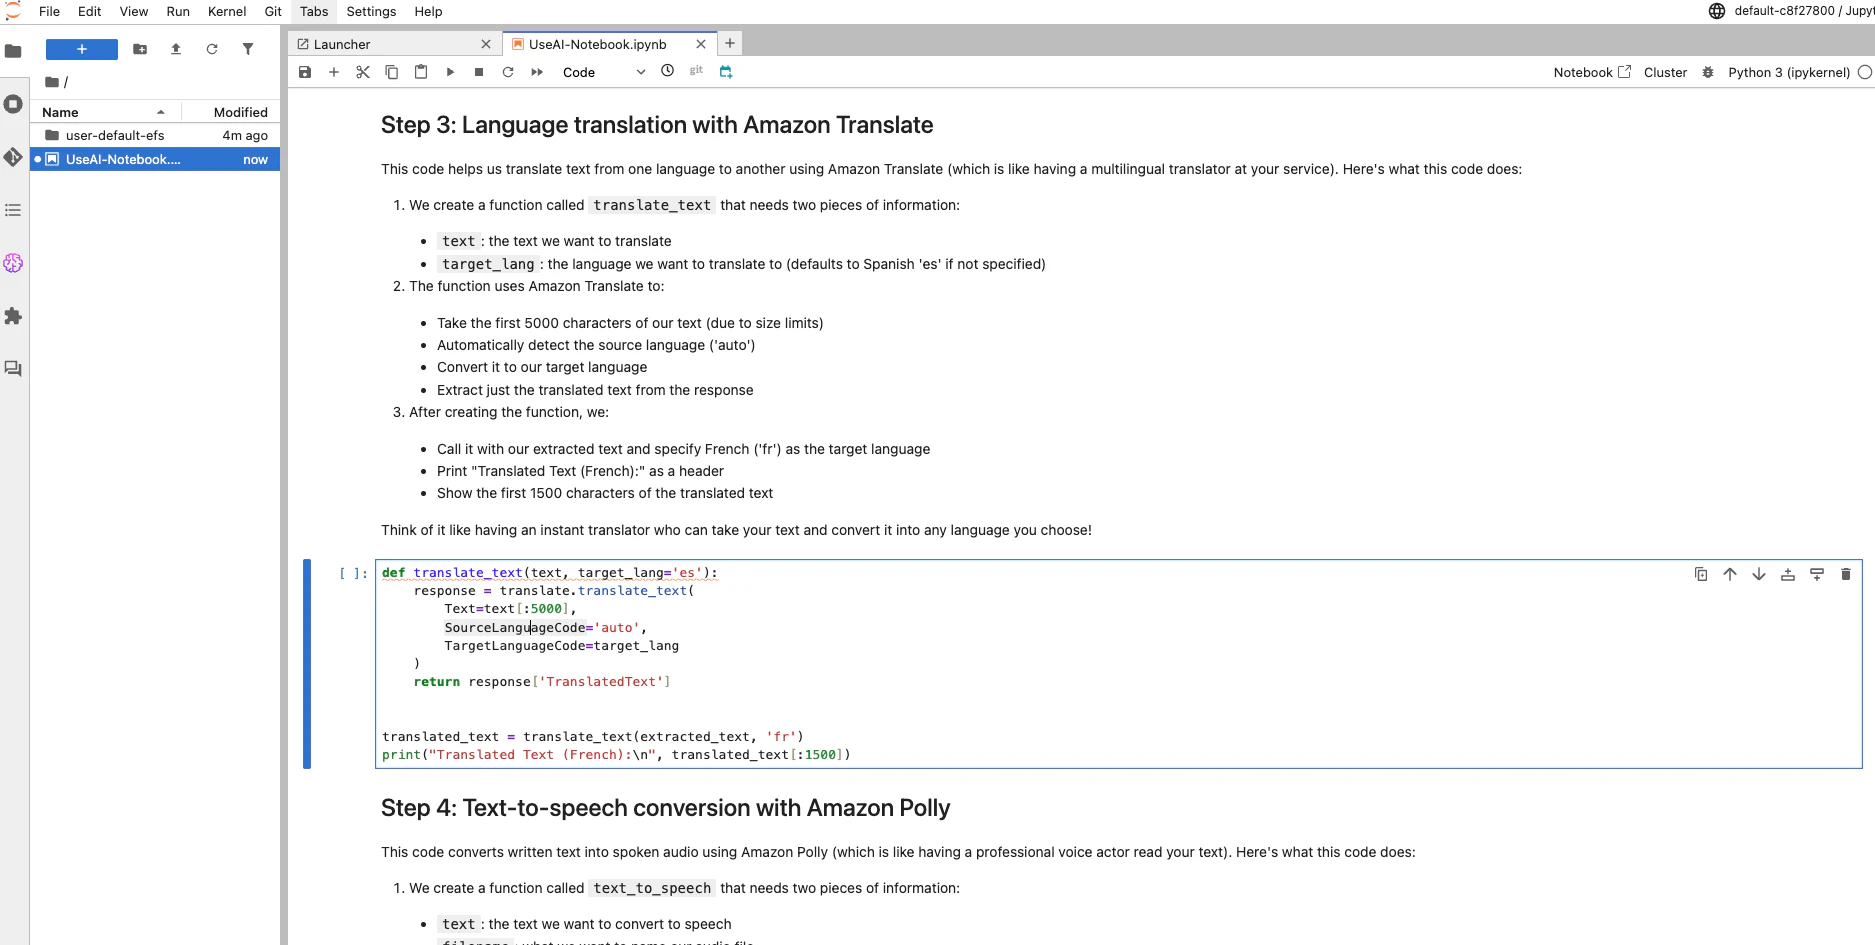Open the Run menu
1875x945 pixels.
178,11
